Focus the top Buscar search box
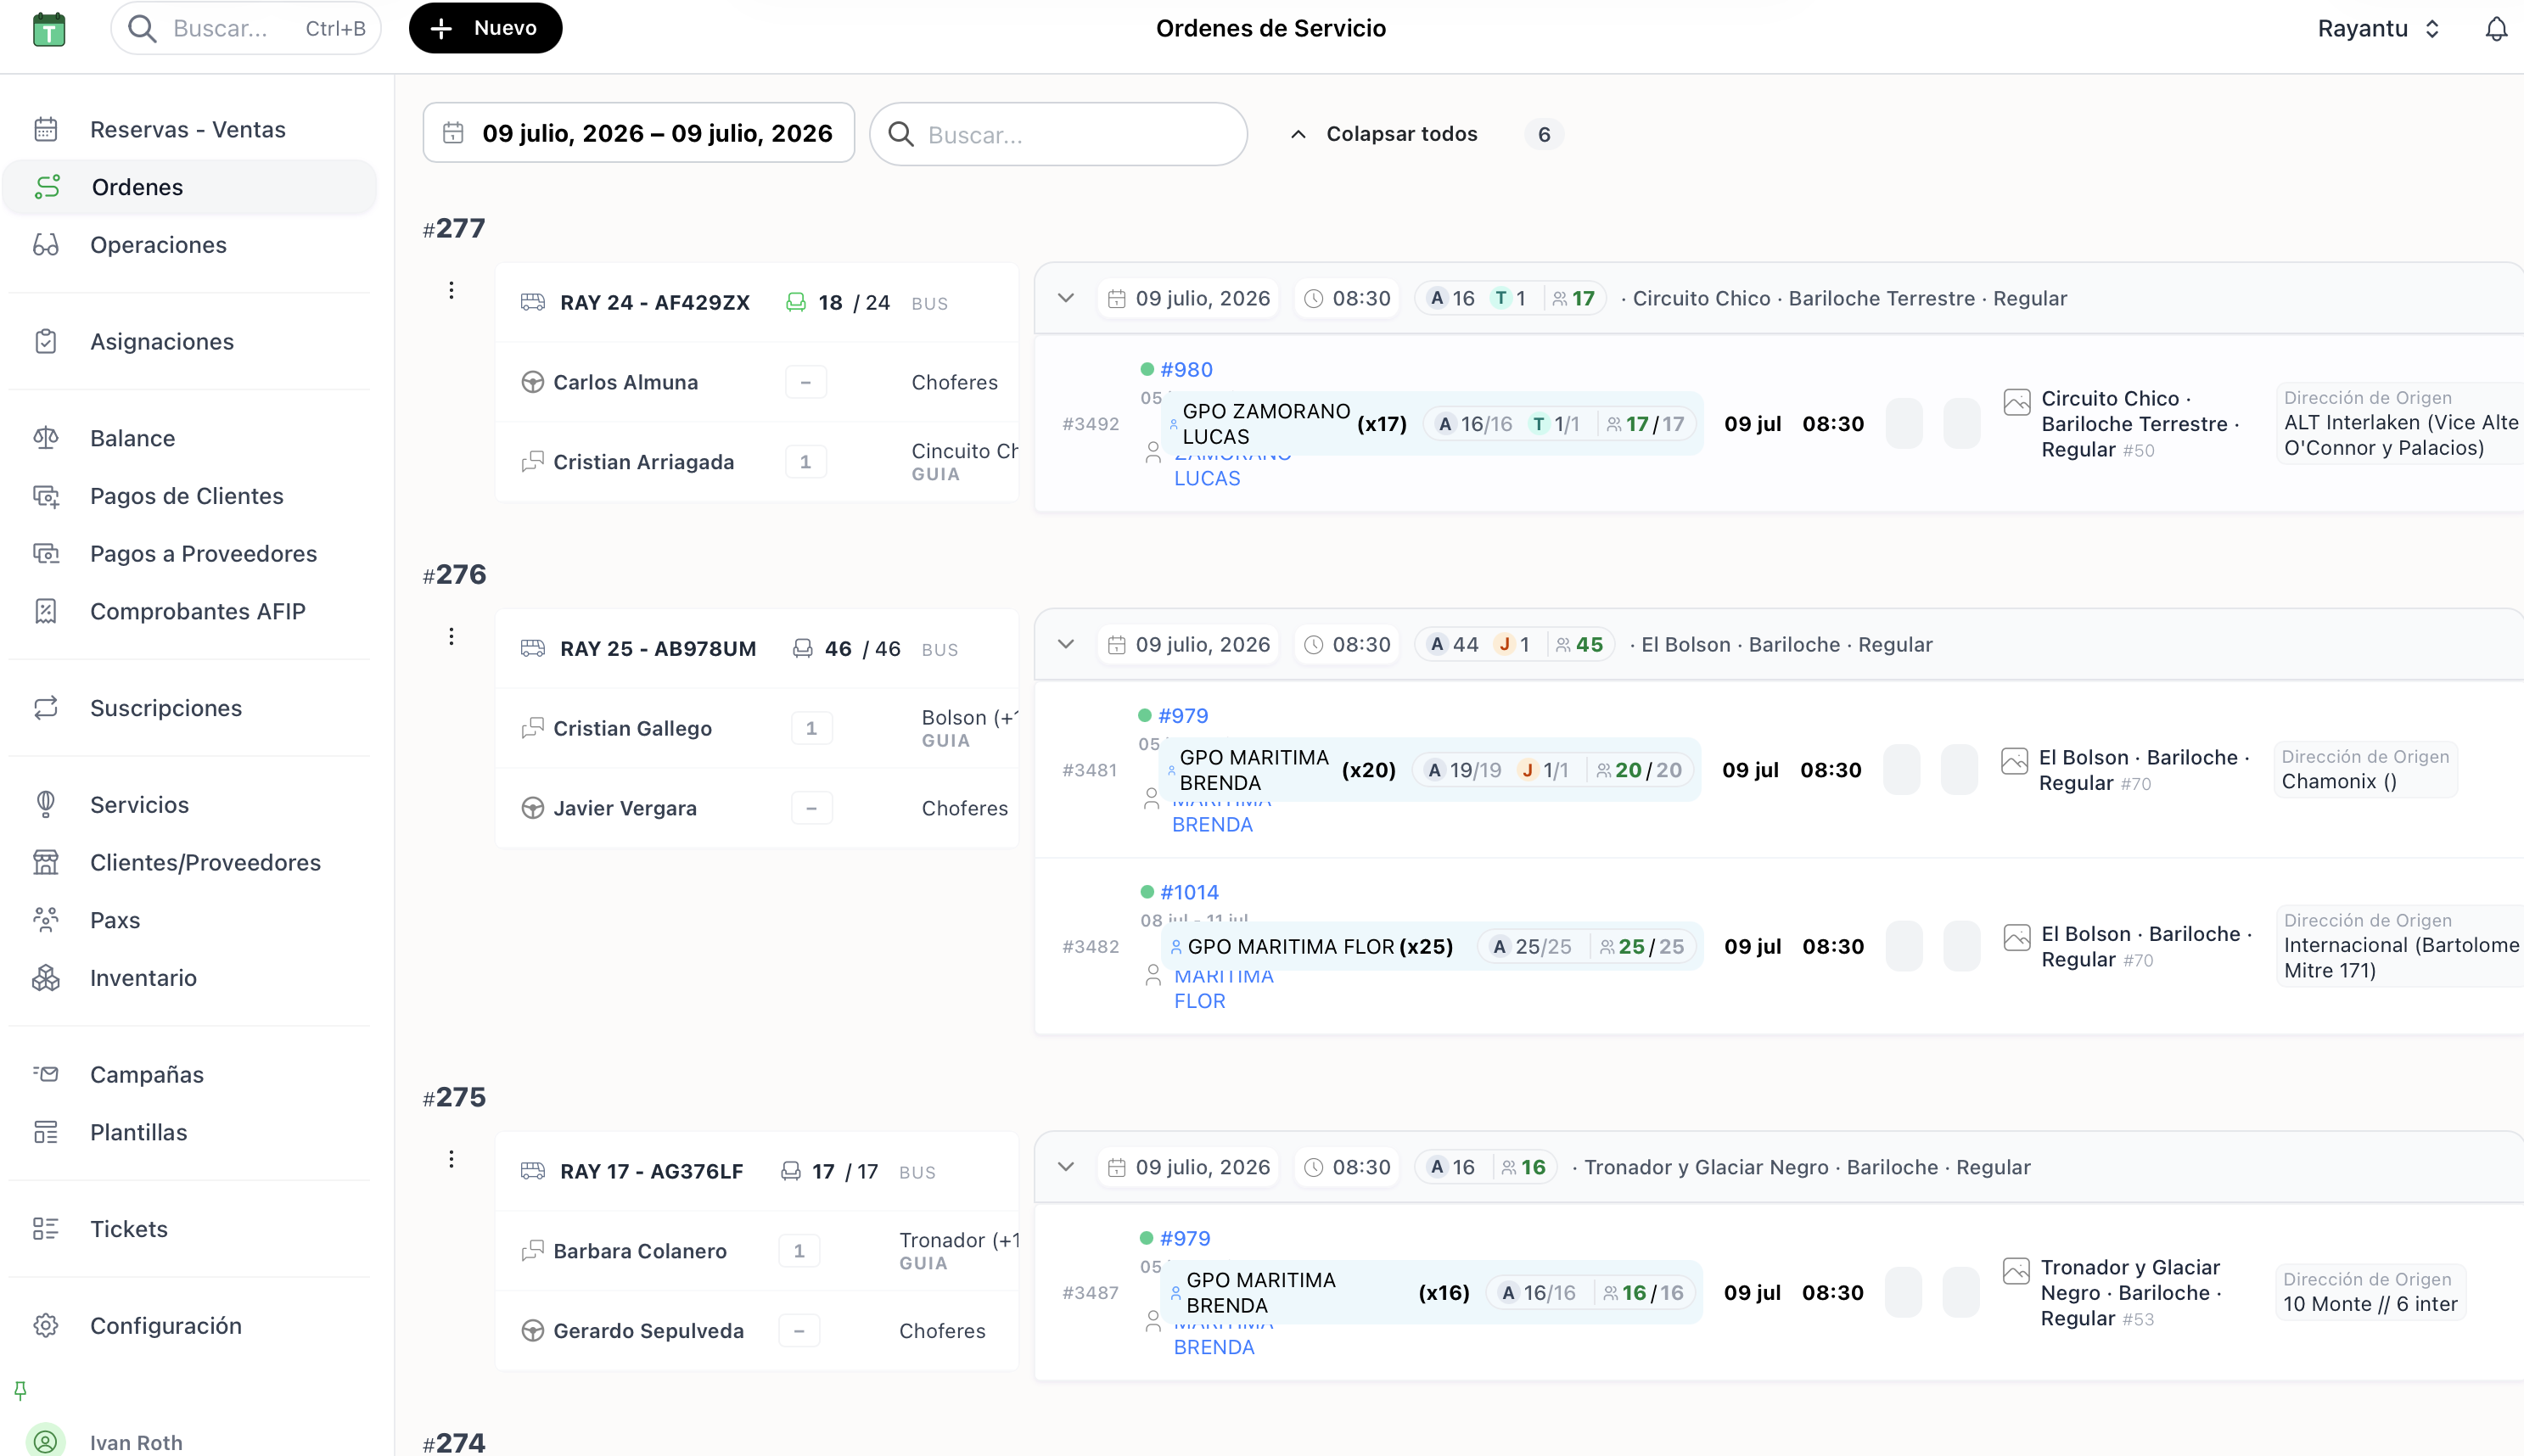2524x1456 pixels. coord(246,28)
